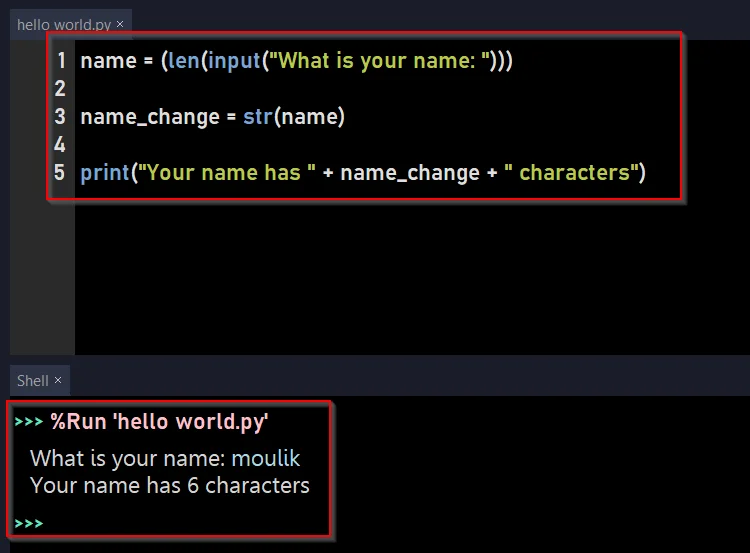Click the "What is your name: " string
Image resolution: width=750 pixels, height=553 pixels.
click(380, 61)
